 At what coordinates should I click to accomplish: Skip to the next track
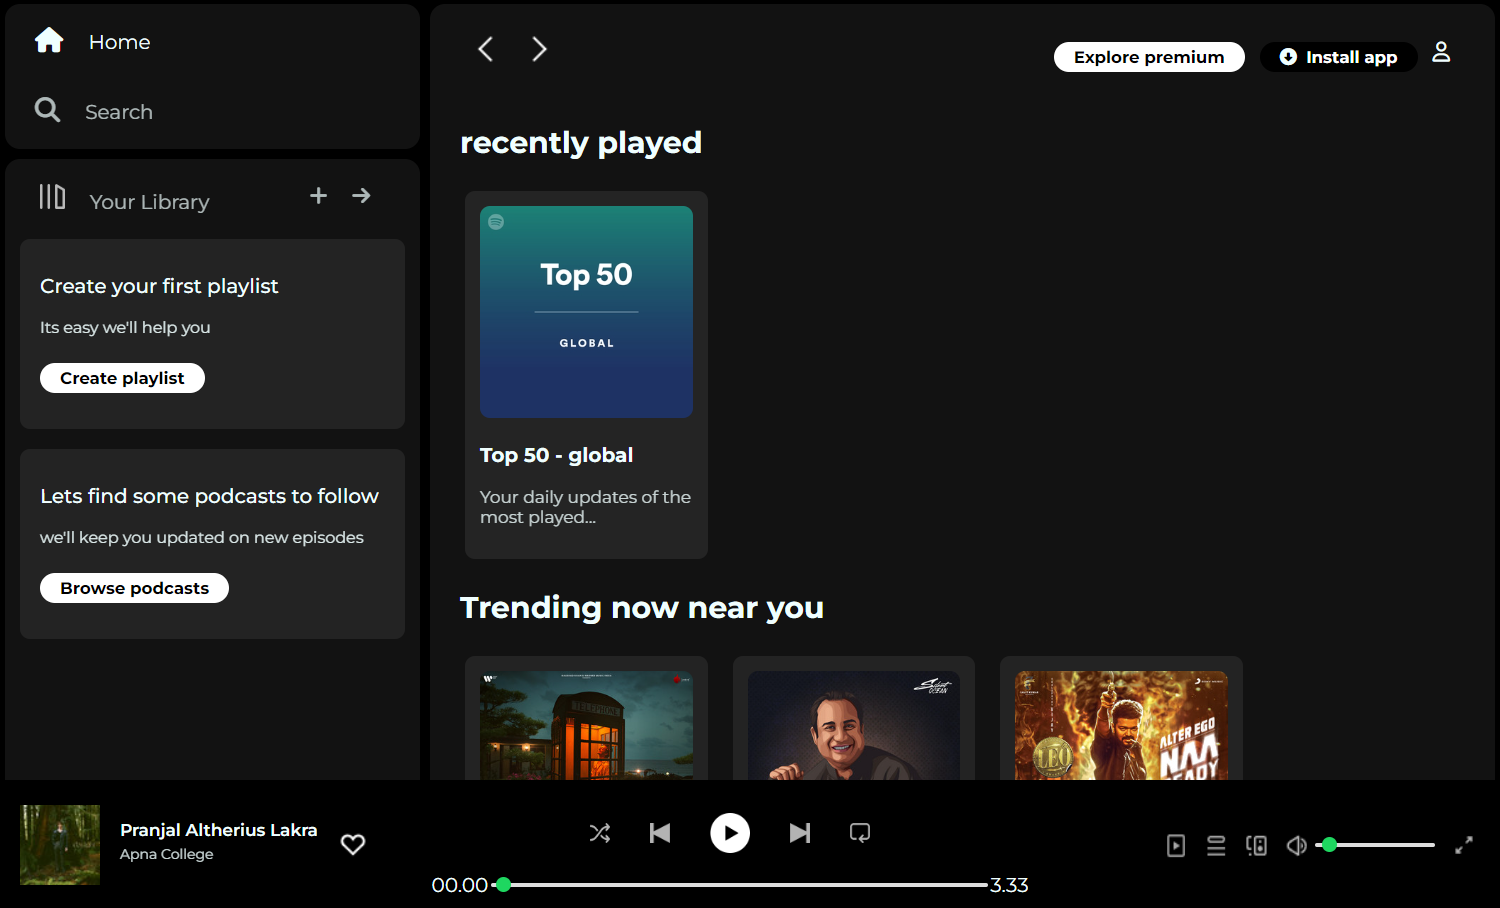(x=799, y=832)
